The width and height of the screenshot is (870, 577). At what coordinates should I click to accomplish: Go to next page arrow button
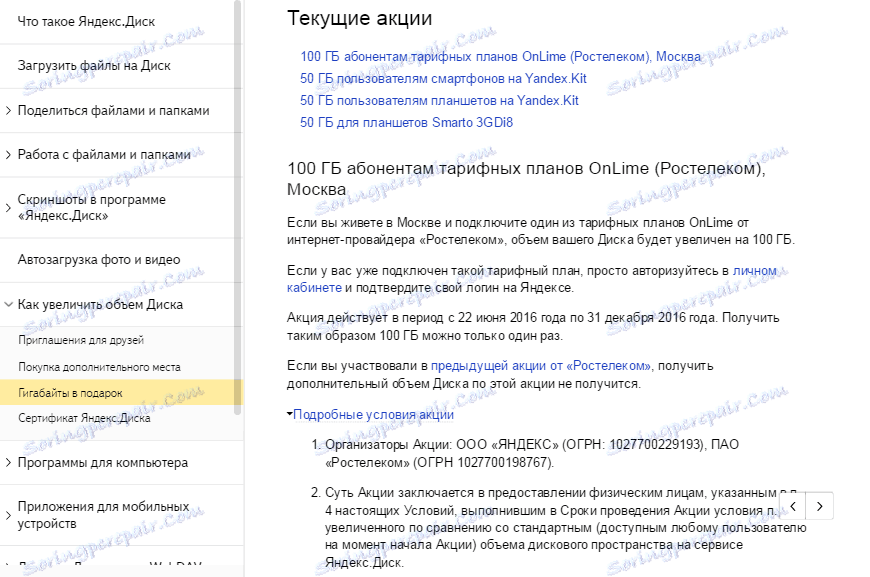820,506
